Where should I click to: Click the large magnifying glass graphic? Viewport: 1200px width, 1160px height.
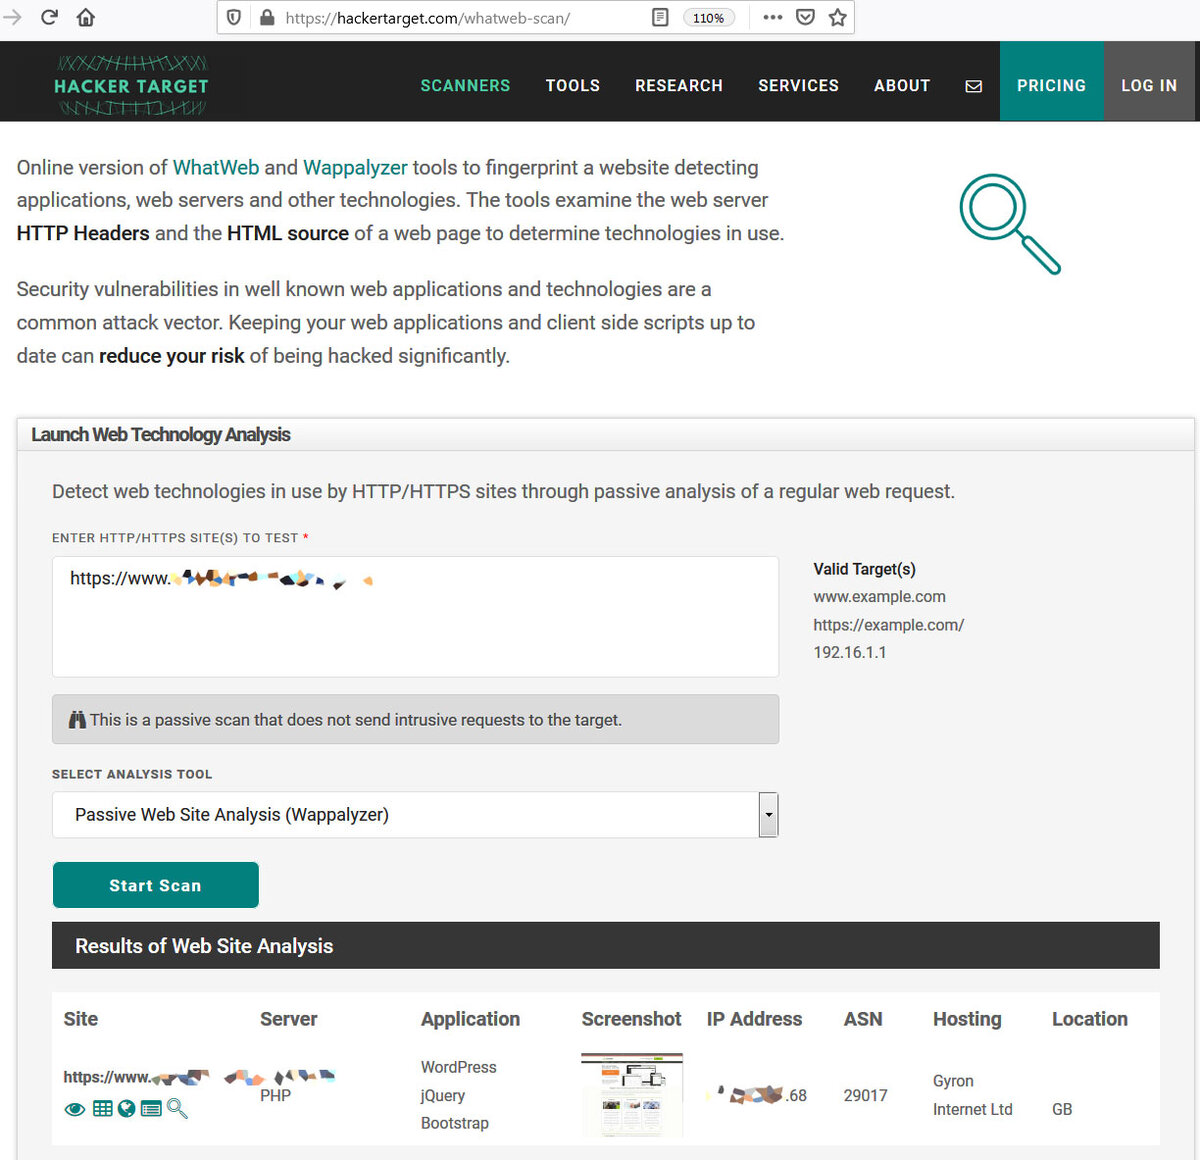pos(1009,224)
